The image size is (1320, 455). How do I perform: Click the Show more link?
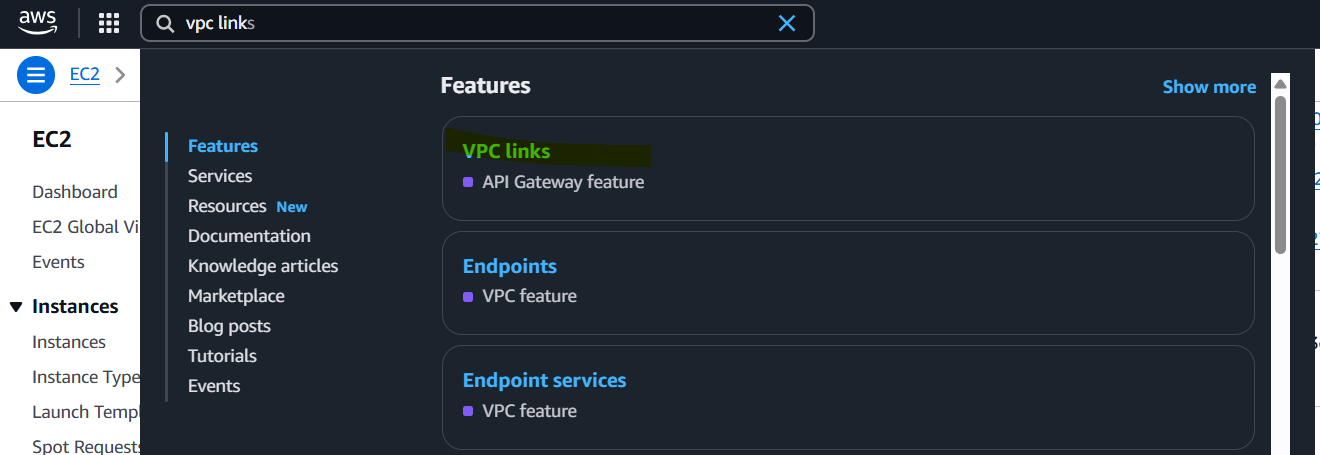(x=1209, y=87)
